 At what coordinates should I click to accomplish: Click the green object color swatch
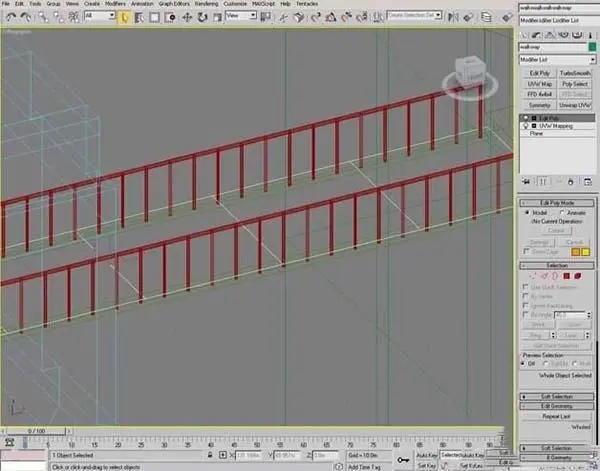click(x=592, y=47)
